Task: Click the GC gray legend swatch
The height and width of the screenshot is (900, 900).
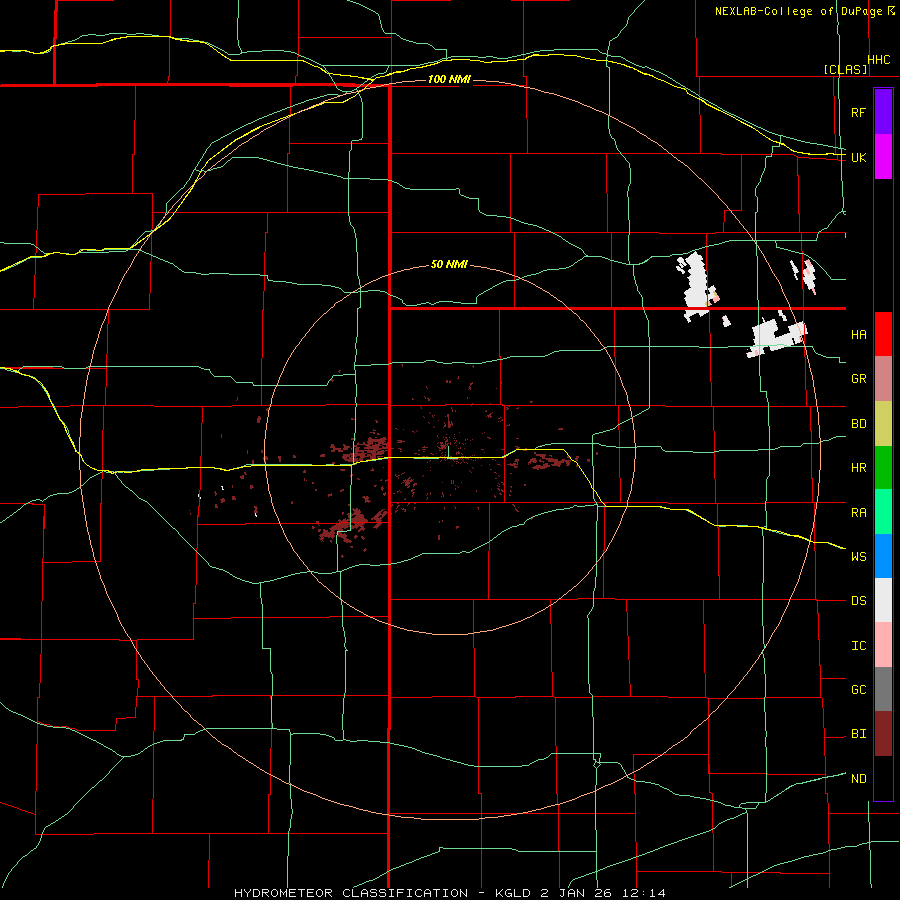Action: pyautogui.click(x=883, y=689)
